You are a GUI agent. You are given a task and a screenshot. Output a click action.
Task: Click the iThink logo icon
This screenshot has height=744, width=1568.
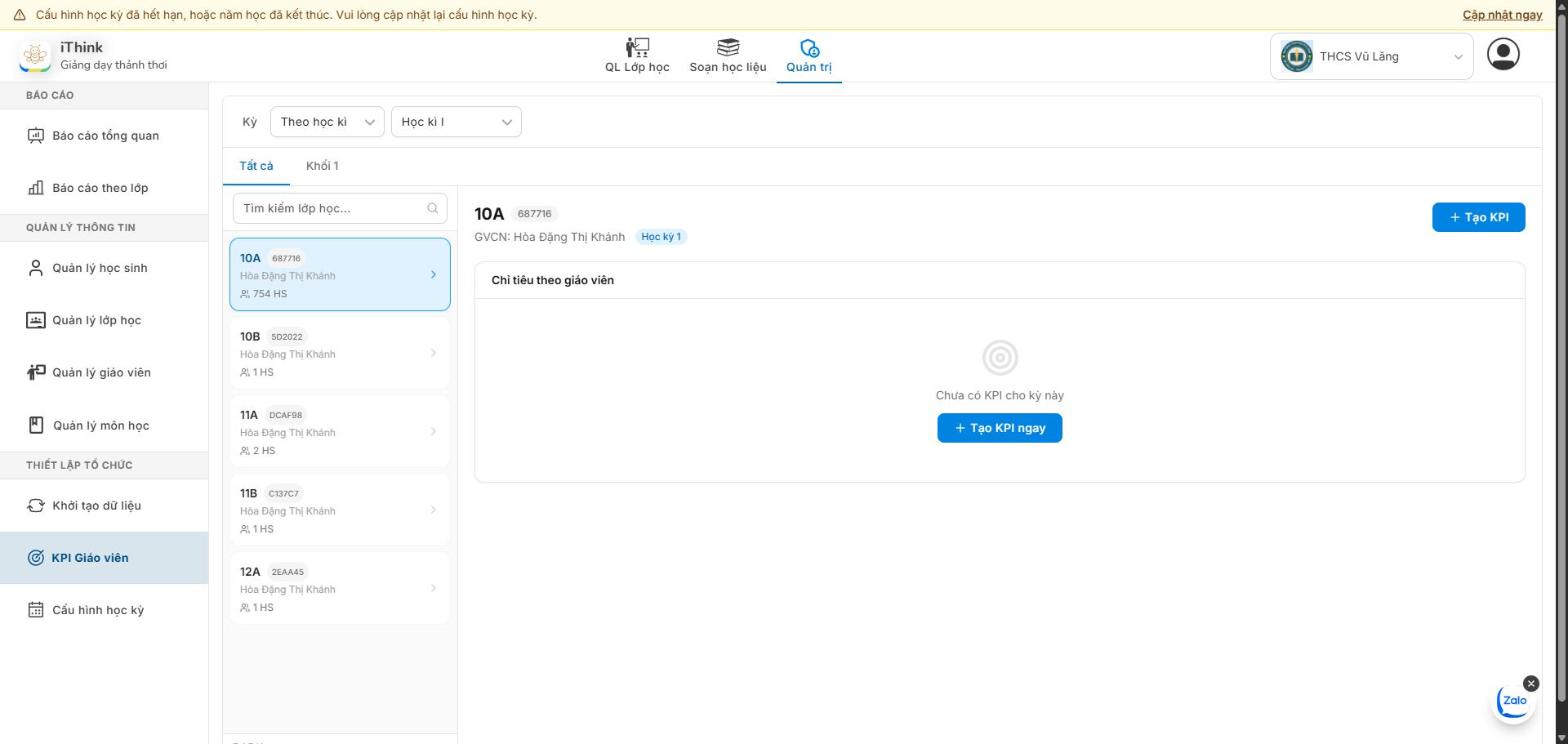click(x=35, y=56)
